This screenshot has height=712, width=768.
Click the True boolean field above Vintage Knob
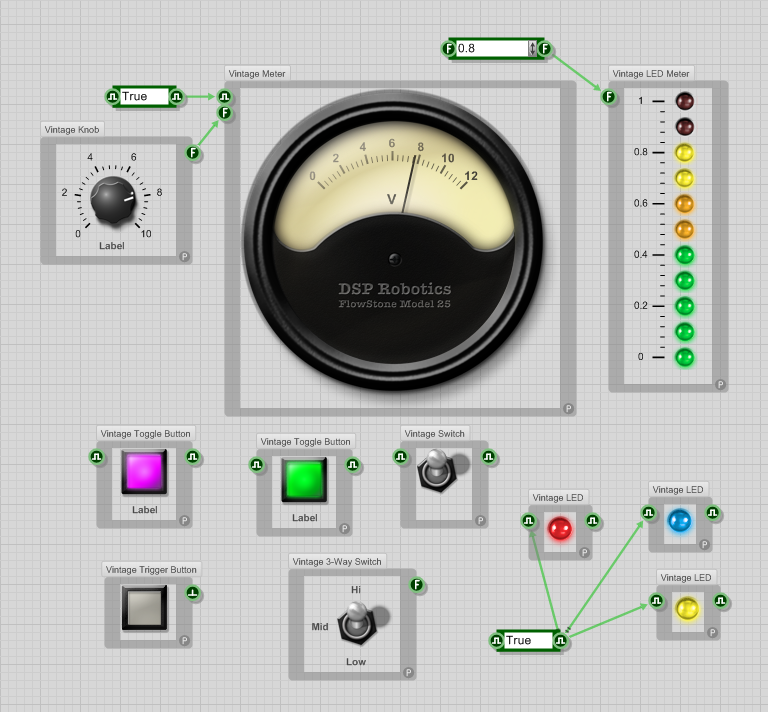[145, 96]
